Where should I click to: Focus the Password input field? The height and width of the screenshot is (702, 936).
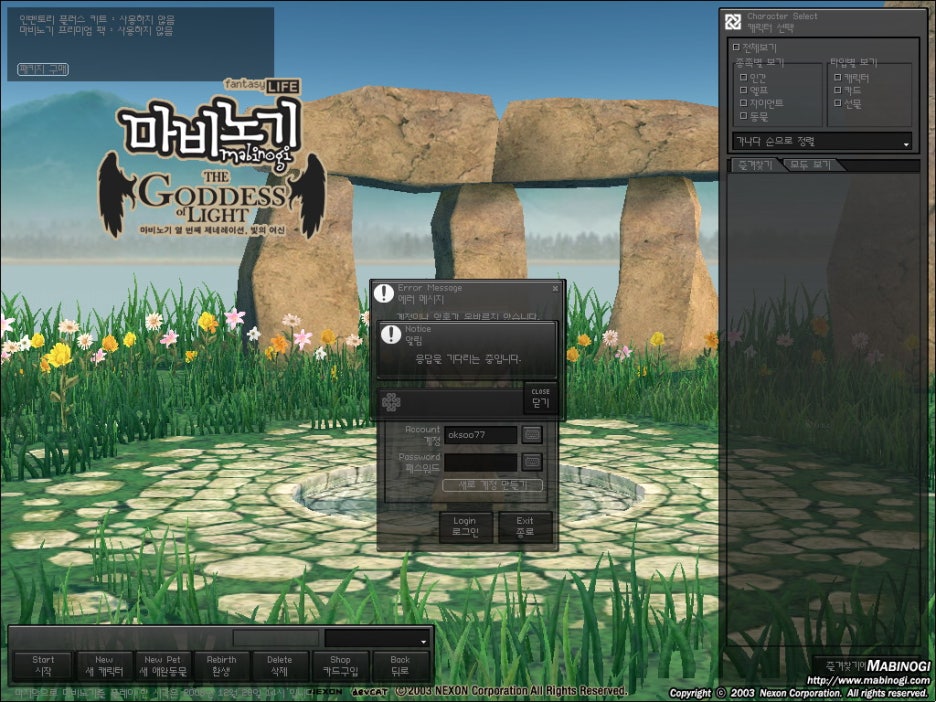point(481,461)
